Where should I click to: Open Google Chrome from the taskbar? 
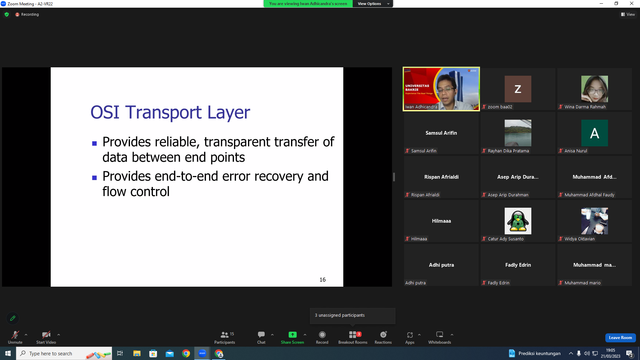[x=186, y=353]
